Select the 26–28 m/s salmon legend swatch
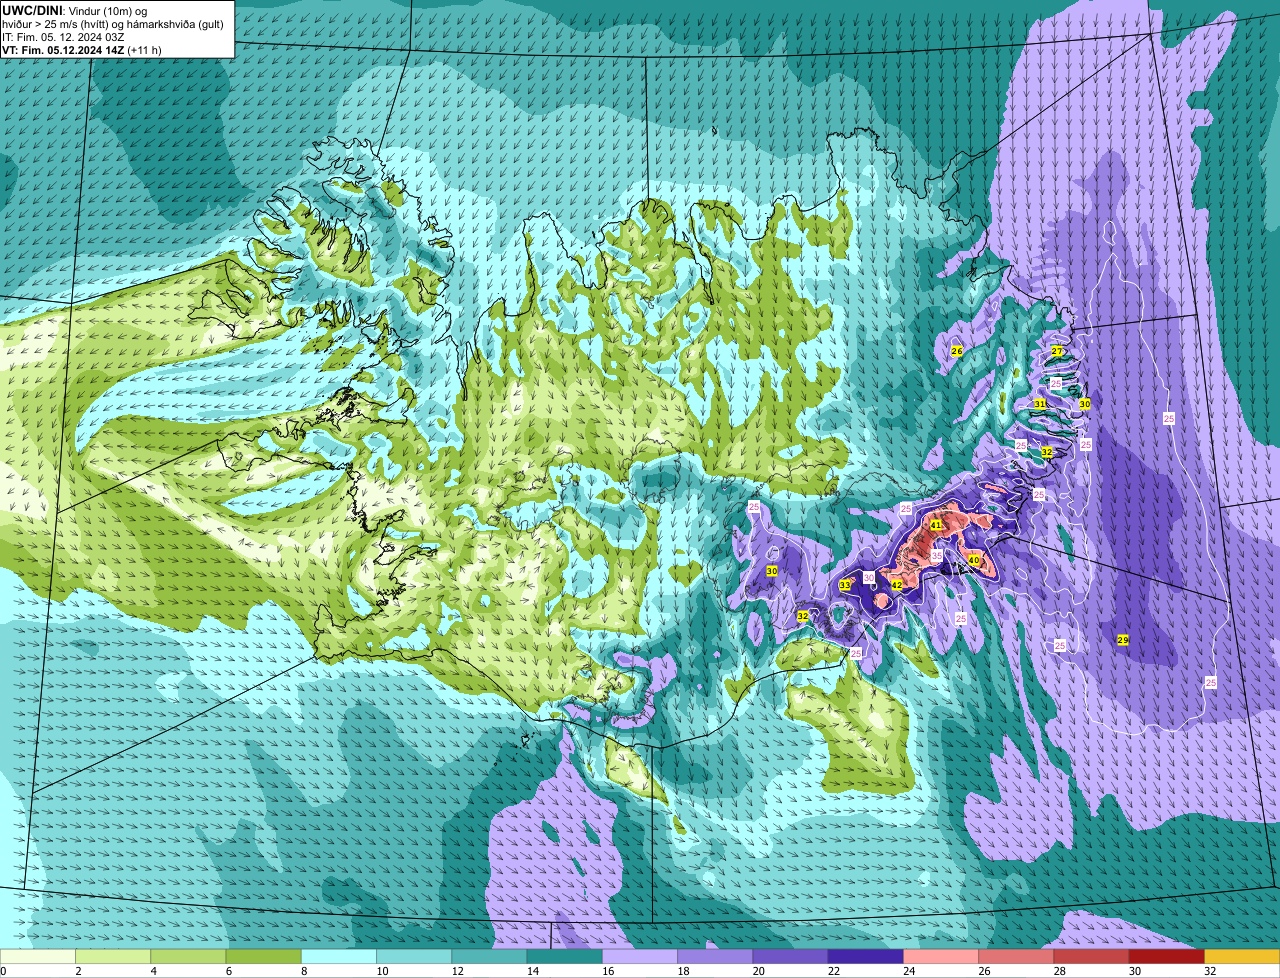The width and height of the screenshot is (1280, 978). 1016,957
